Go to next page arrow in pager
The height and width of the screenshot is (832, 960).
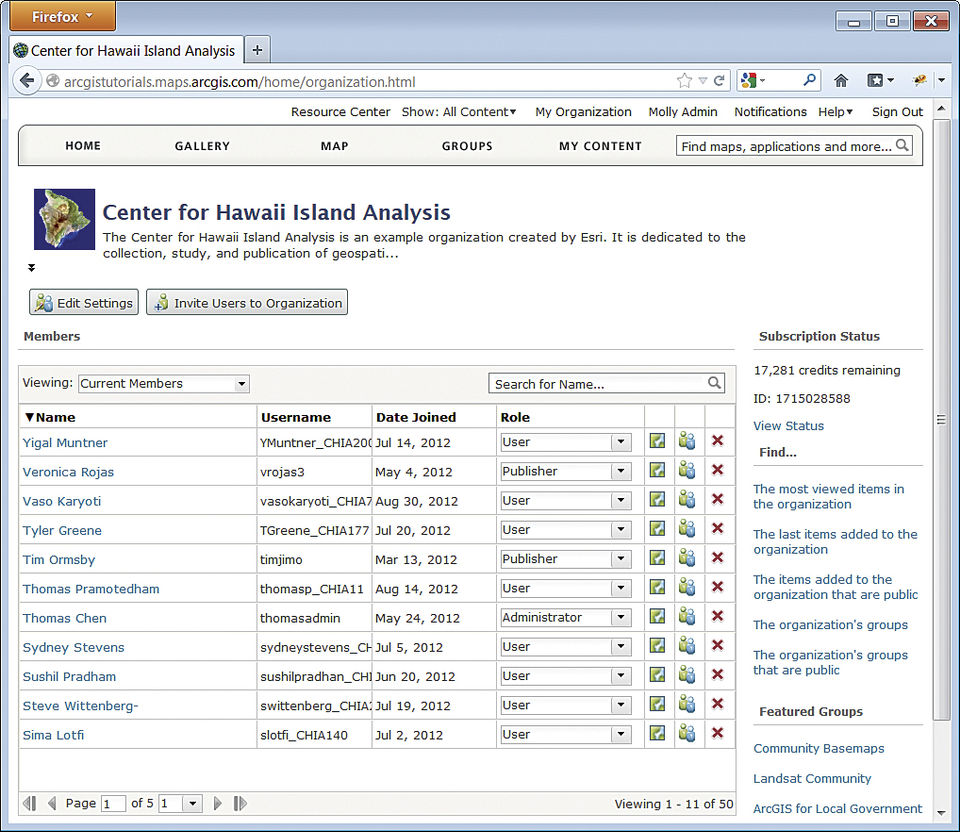pos(217,803)
